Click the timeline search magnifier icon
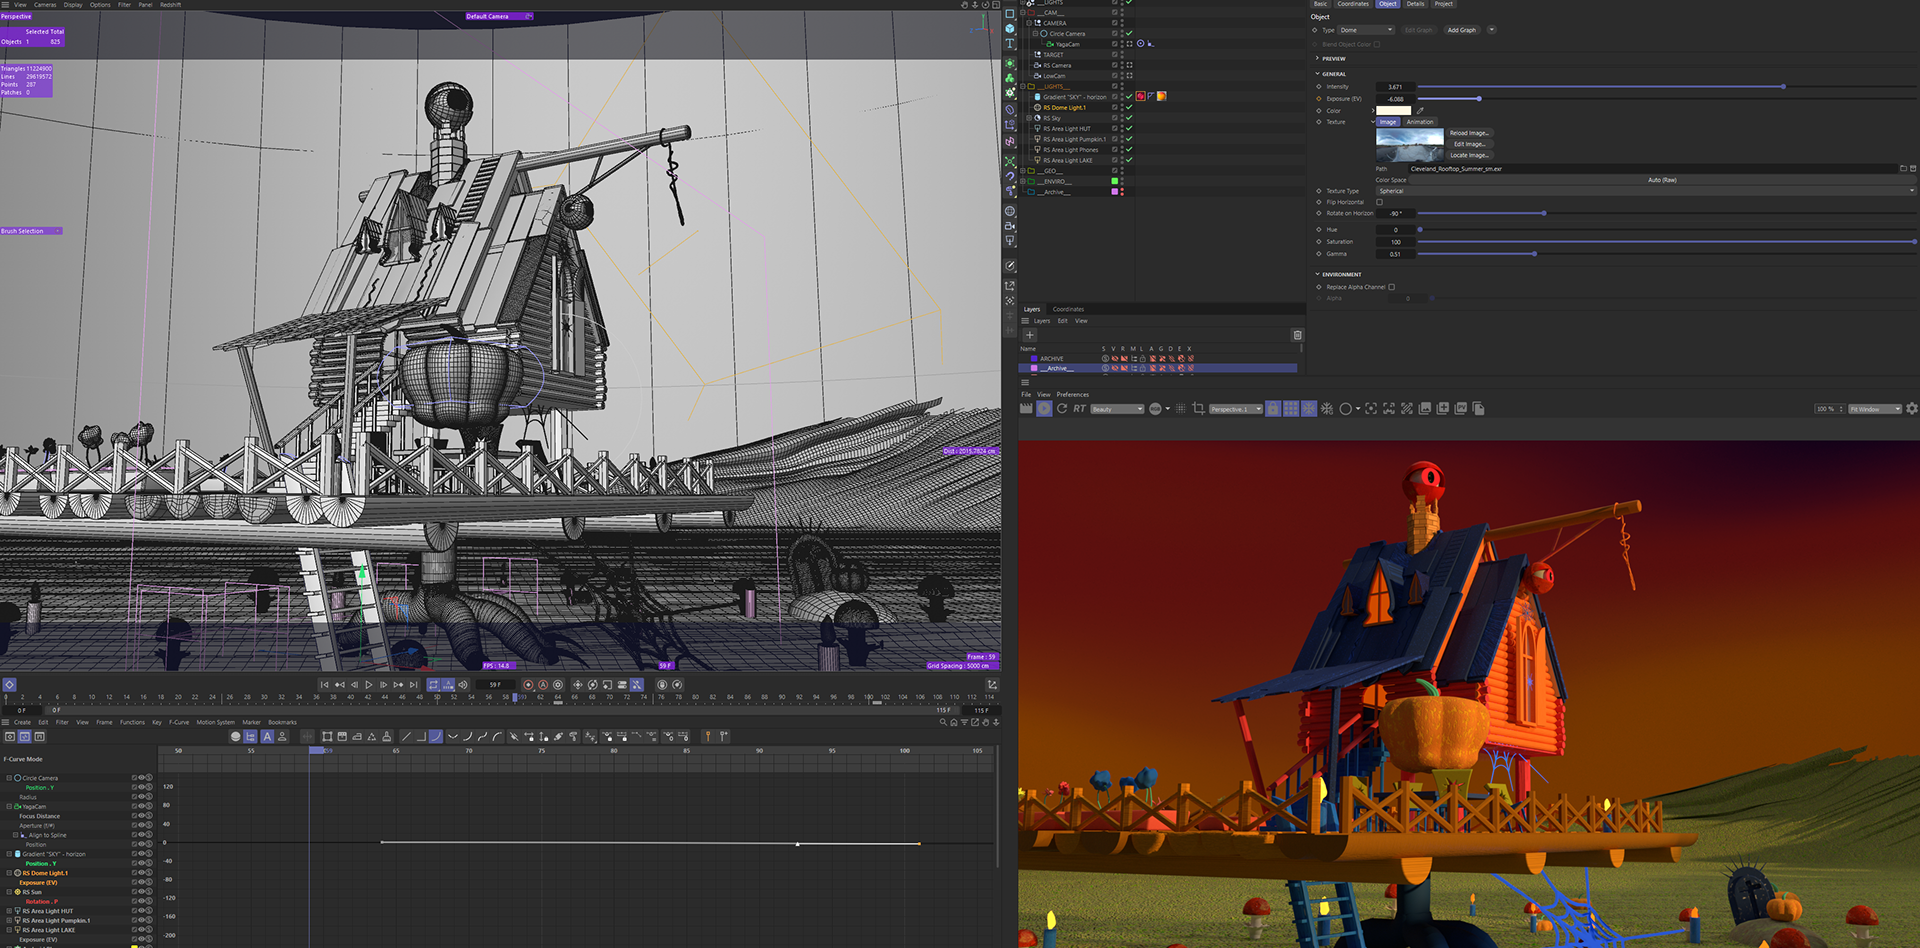 tap(943, 722)
